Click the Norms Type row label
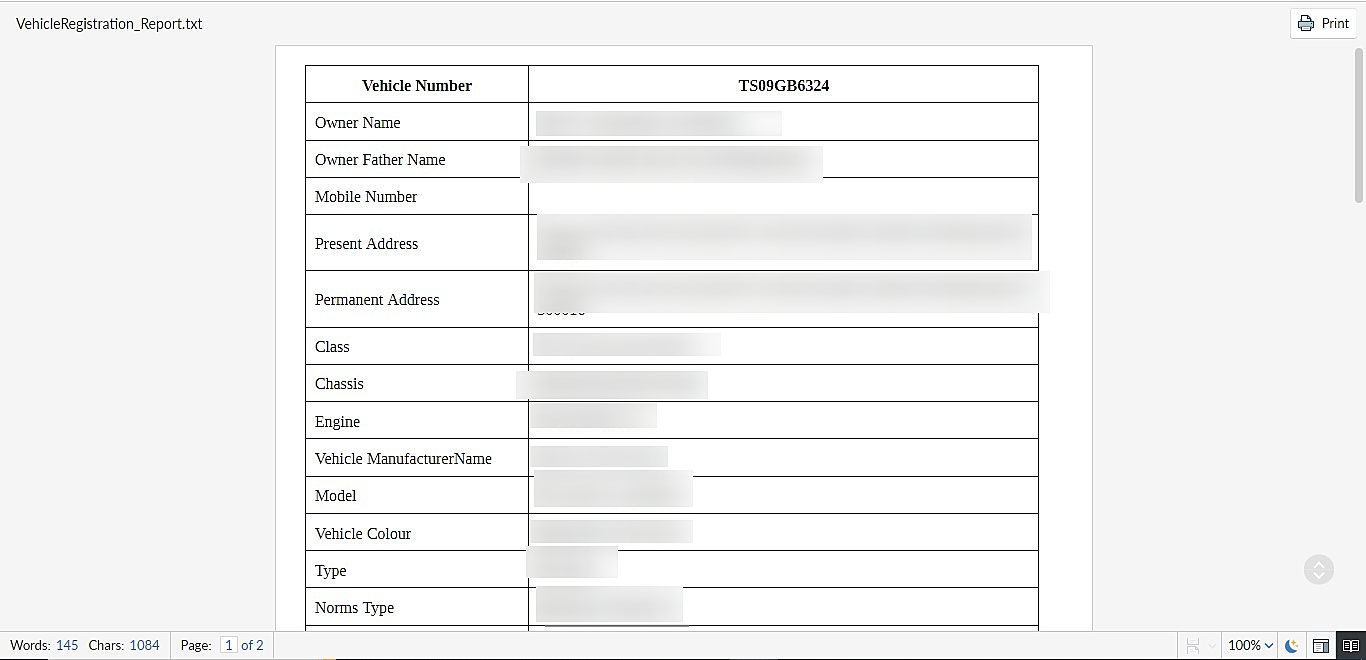The height and width of the screenshot is (660, 1366). pyautogui.click(x=355, y=608)
